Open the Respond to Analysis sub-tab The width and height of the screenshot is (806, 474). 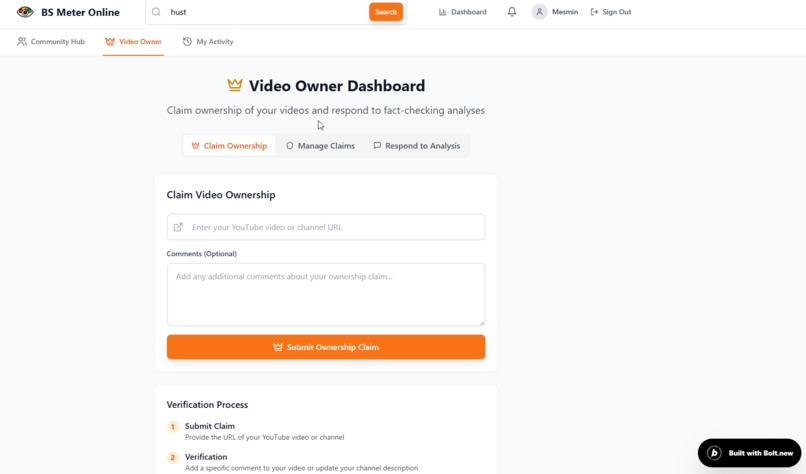click(417, 146)
